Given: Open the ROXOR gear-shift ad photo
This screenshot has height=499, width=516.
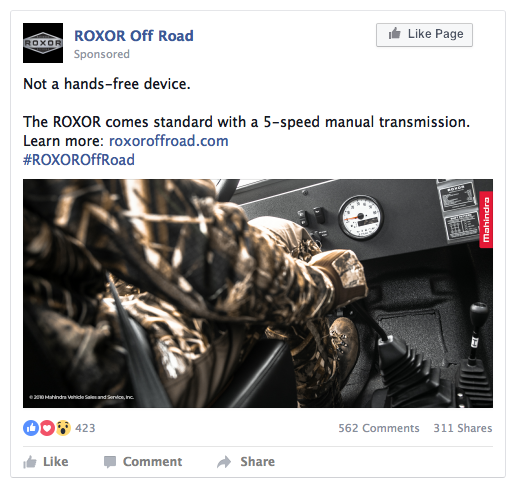Looking at the screenshot, I should (258, 293).
